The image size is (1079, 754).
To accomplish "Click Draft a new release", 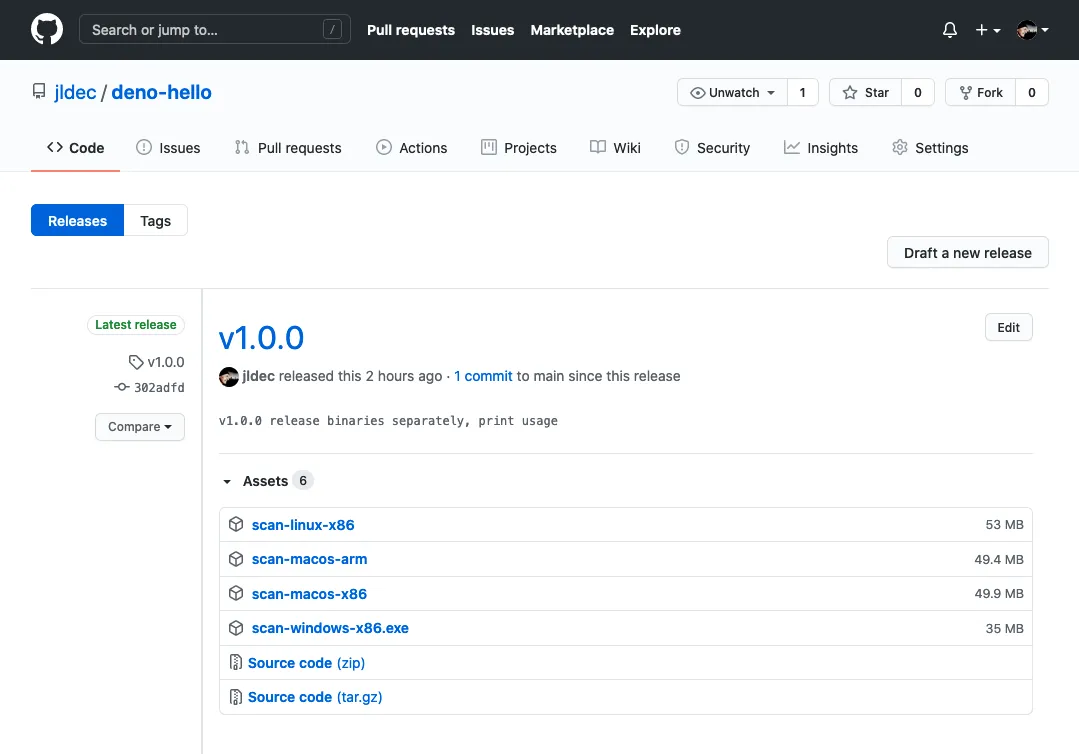I will pos(966,252).
